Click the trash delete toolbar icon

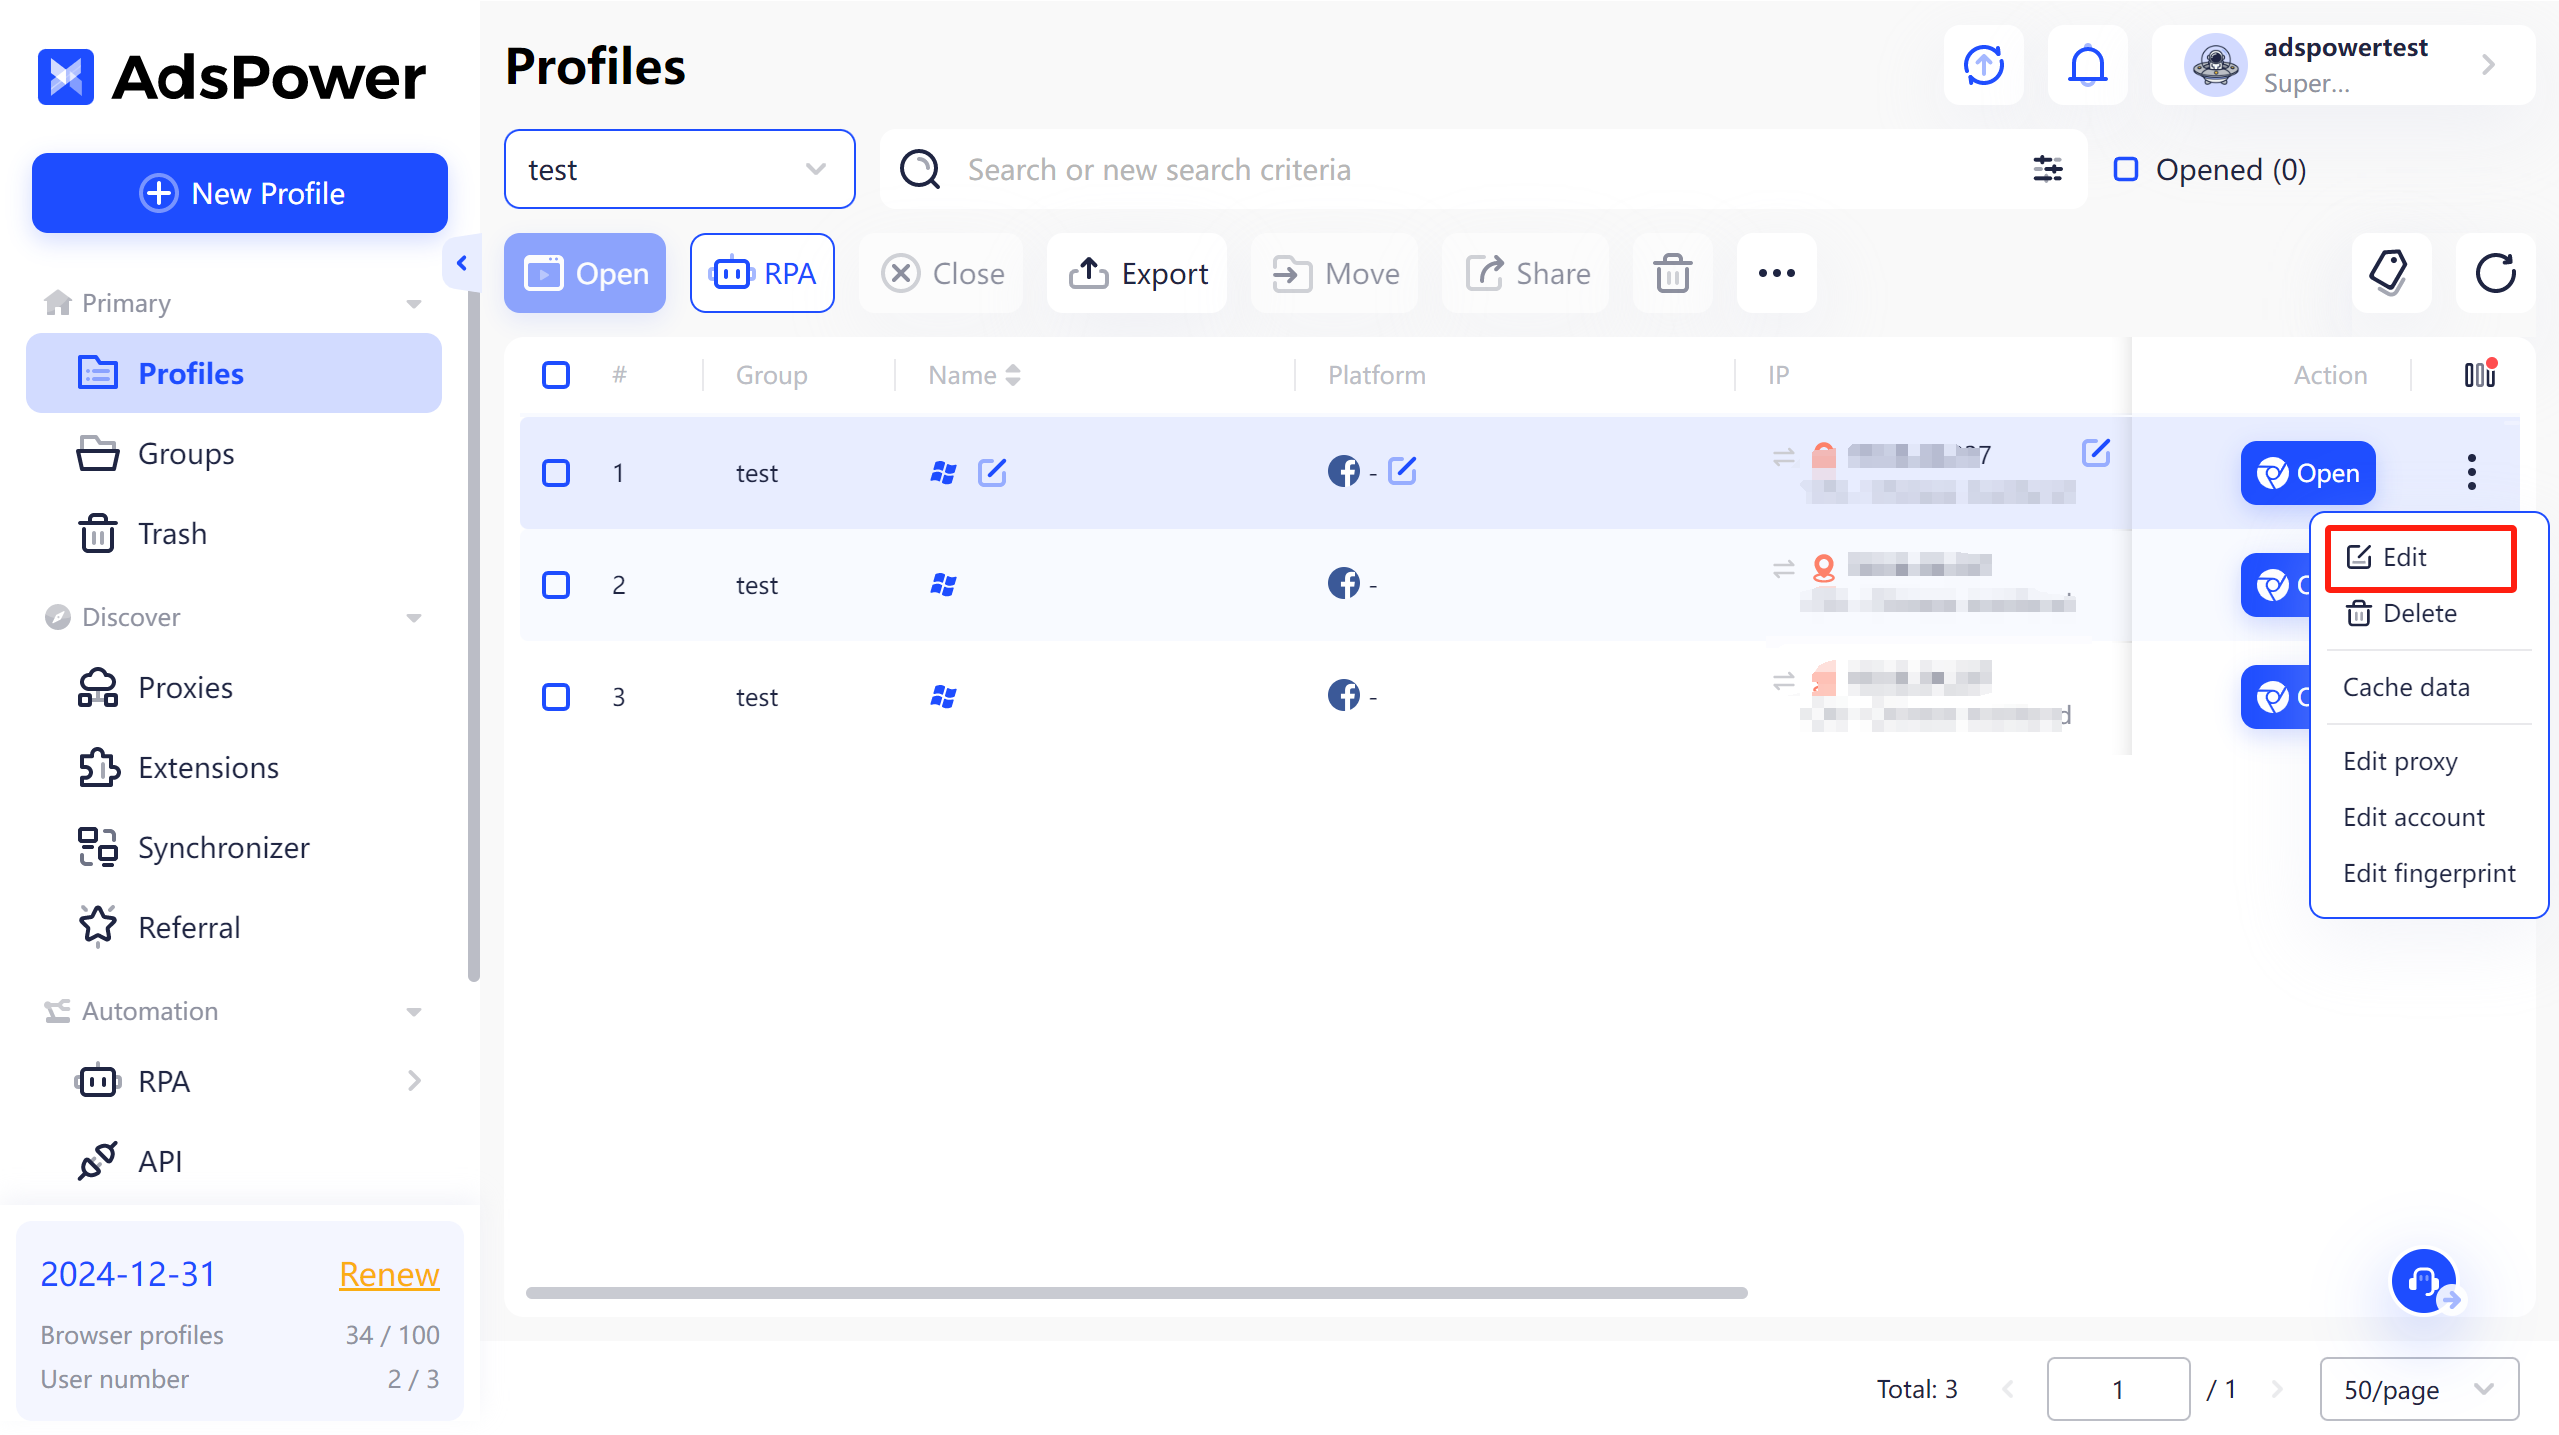pos(1672,273)
